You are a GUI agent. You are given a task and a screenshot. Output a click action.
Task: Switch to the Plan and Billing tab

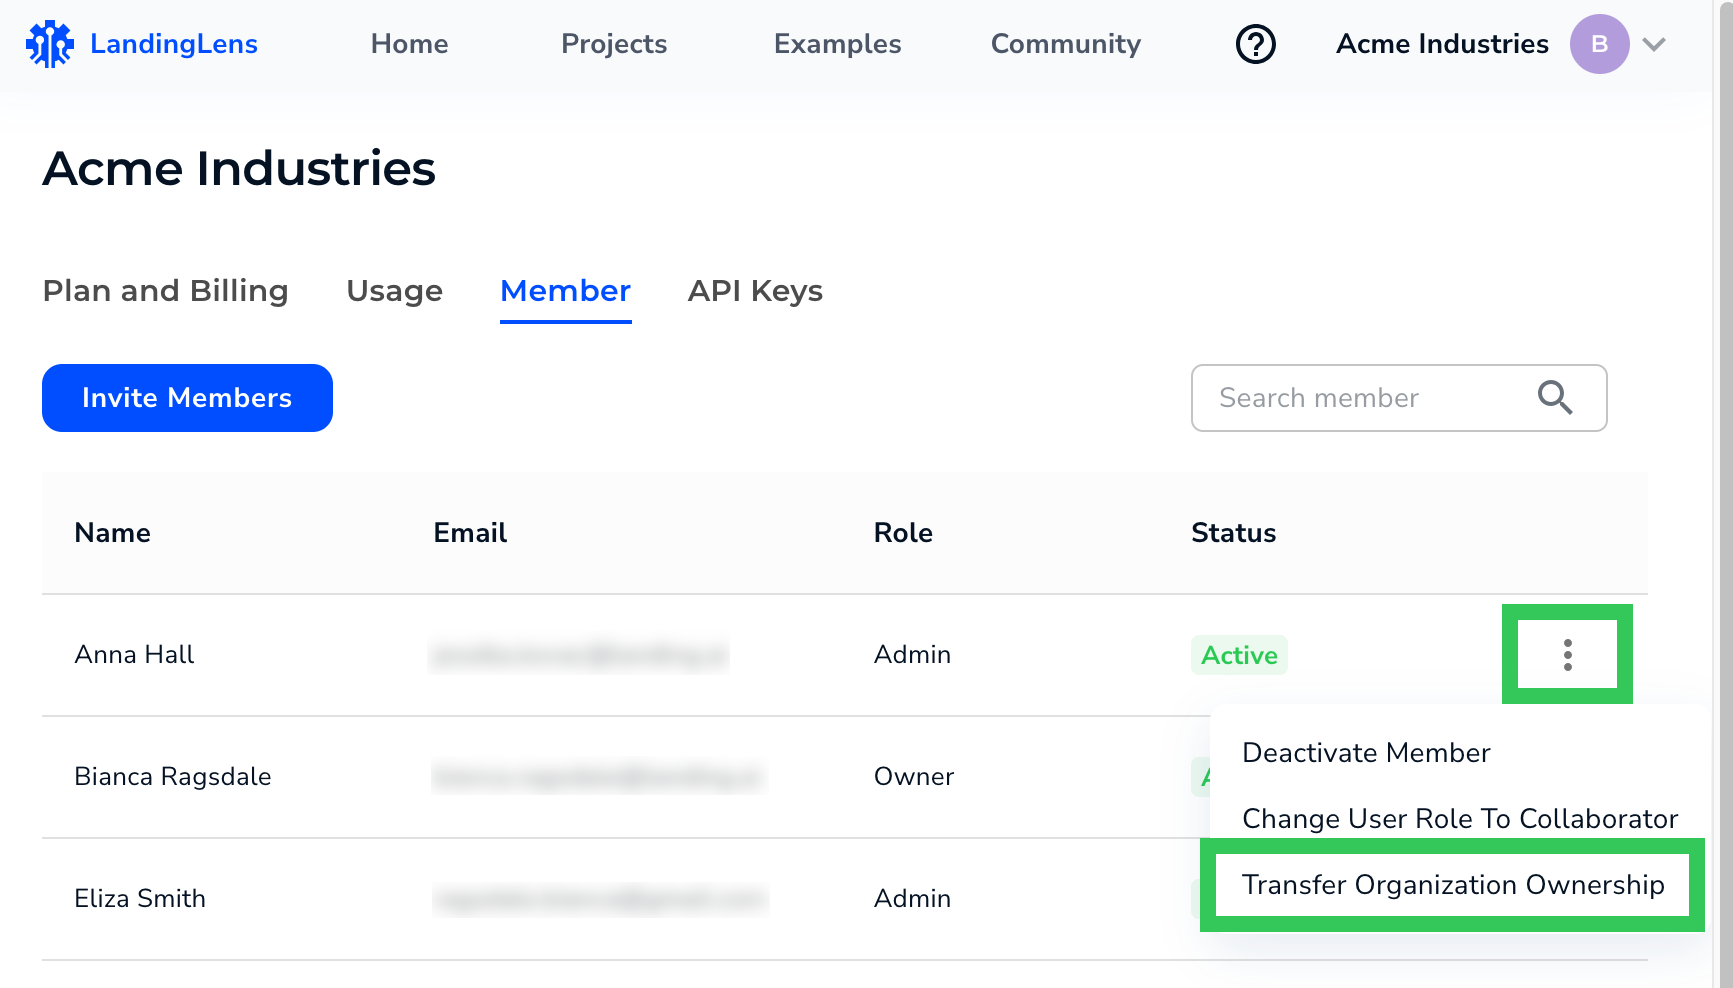pyautogui.click(x=165, y=291)
